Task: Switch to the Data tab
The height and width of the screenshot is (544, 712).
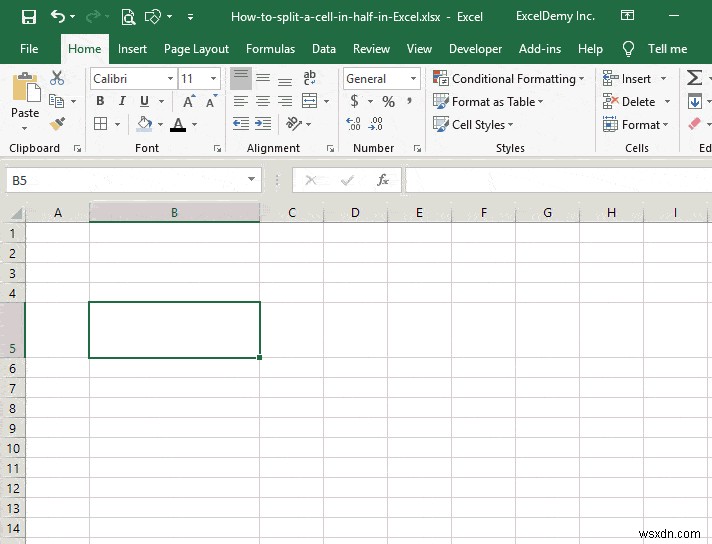Action: (x=324, y=49)
